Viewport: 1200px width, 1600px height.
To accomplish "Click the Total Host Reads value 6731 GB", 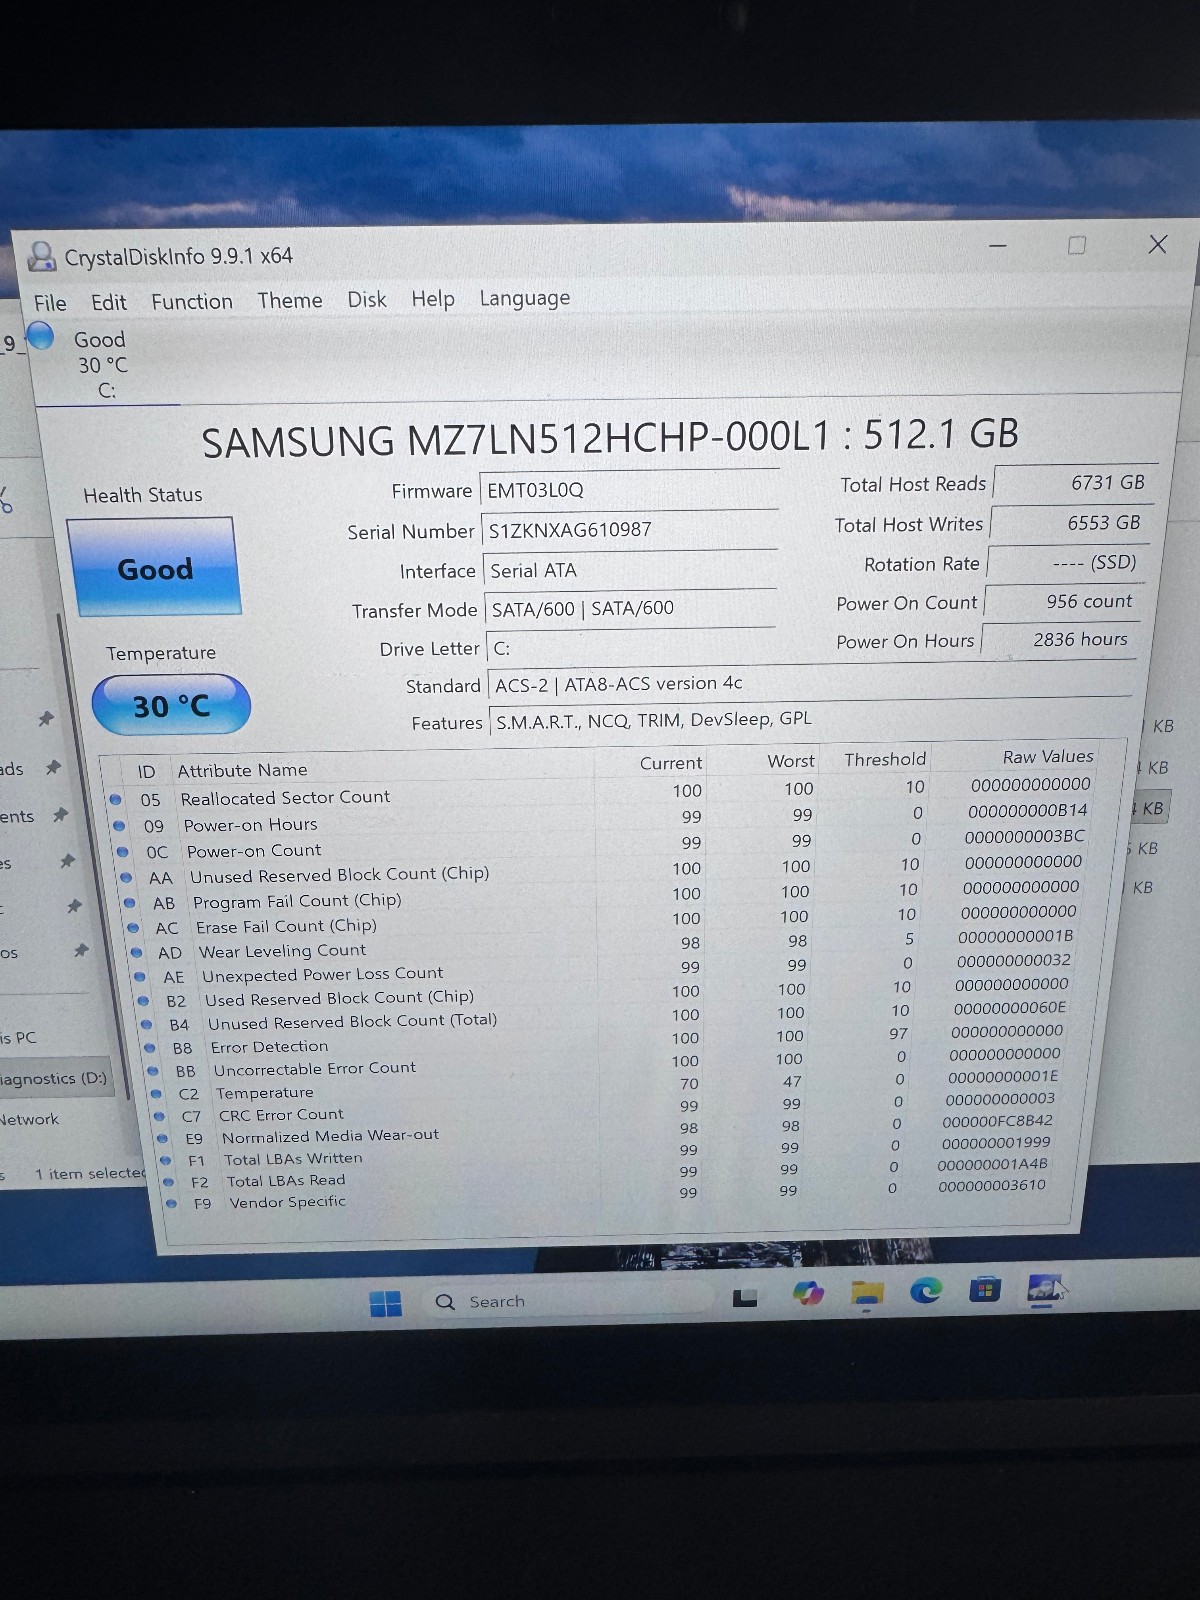I will pos(1075,482).
